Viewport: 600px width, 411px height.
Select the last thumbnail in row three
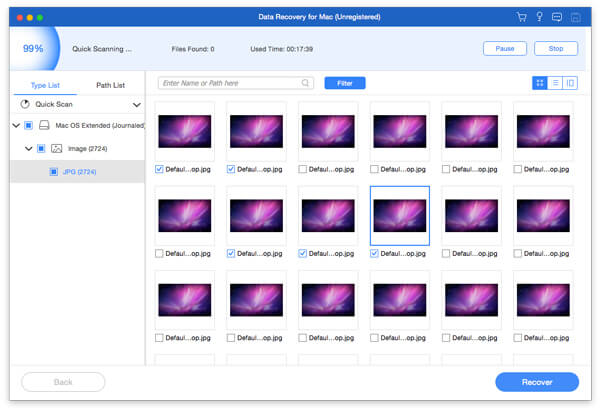tap(543, 300)
